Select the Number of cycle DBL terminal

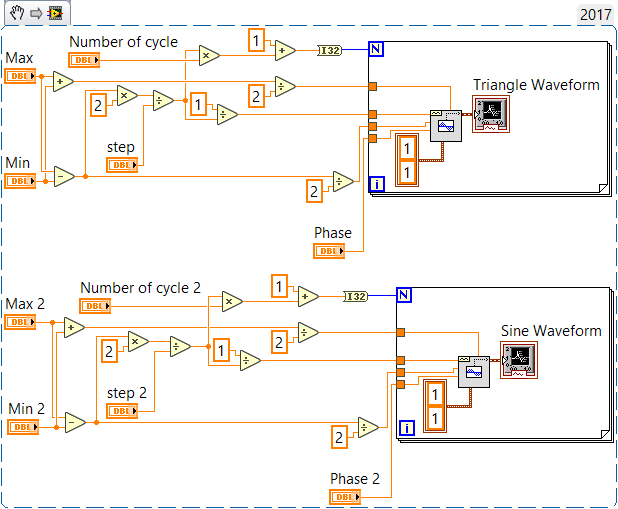click(x=84, y=60)
